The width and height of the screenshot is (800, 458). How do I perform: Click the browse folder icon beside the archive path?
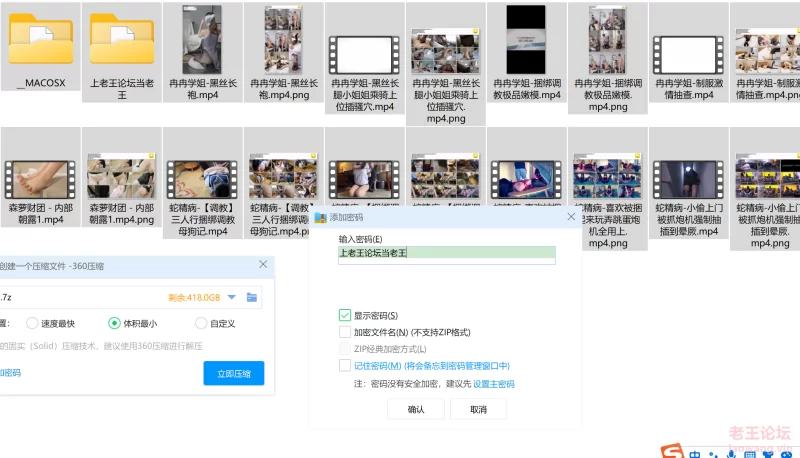[x=253, y=297]
